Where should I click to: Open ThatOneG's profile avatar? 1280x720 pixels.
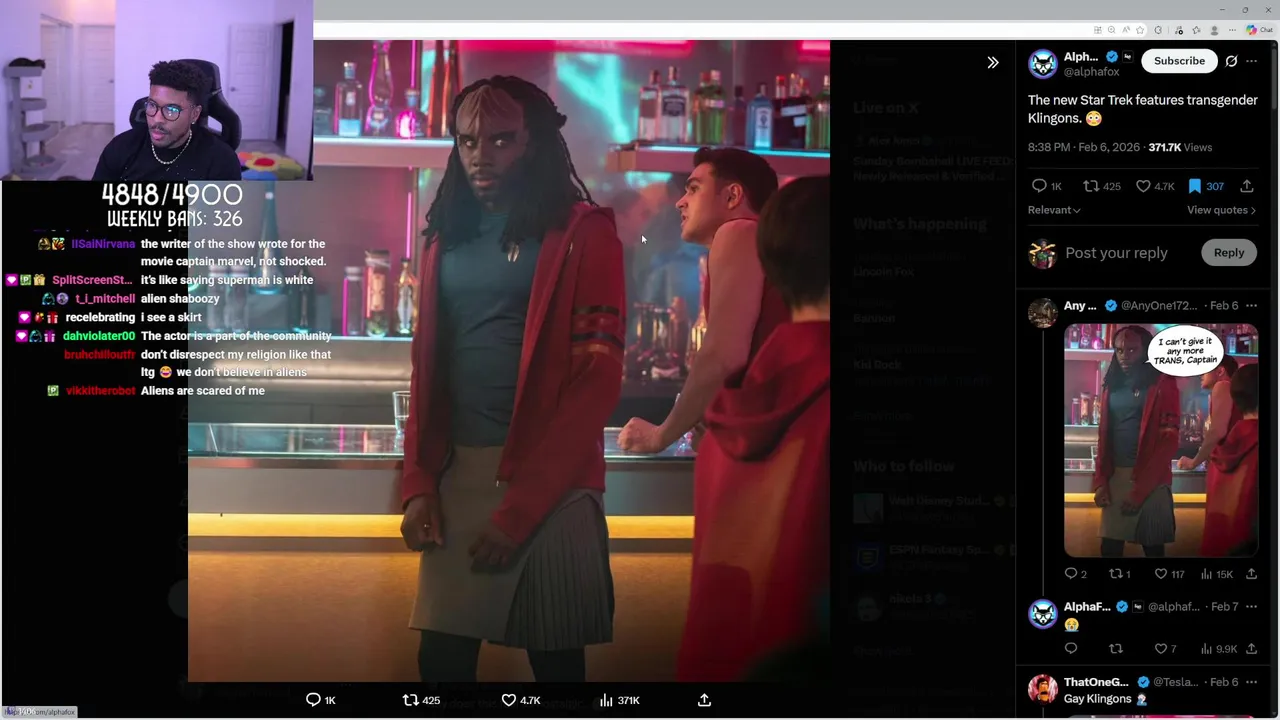coord(1043,689)
